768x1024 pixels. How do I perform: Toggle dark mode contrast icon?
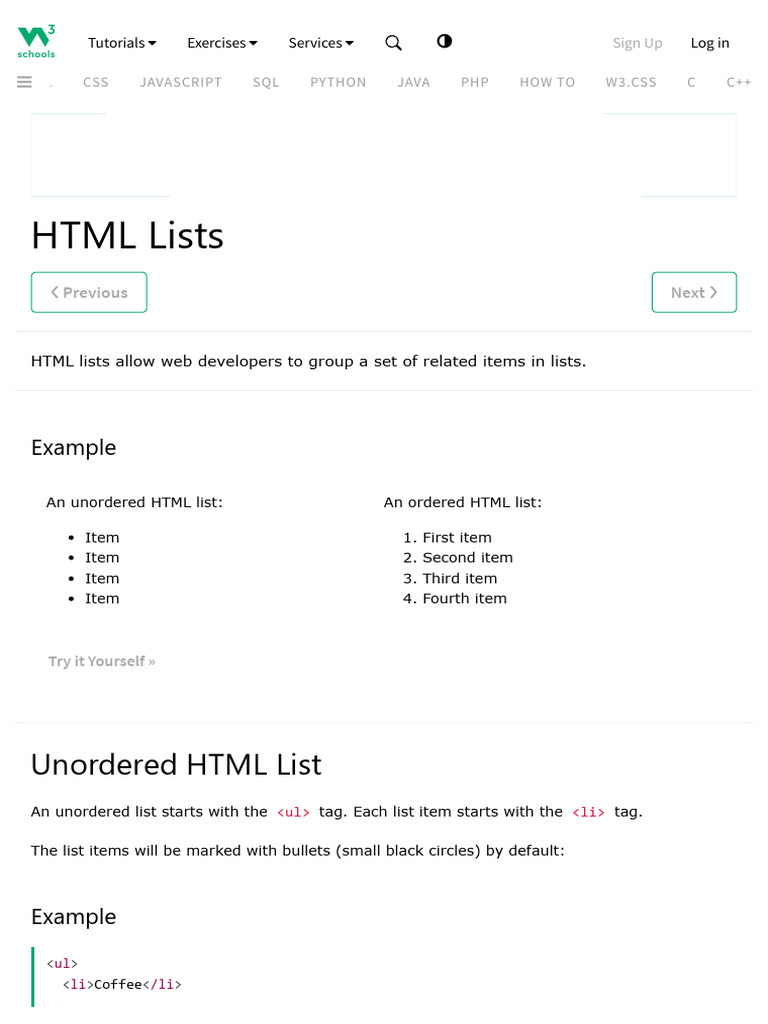click(444, 41)
